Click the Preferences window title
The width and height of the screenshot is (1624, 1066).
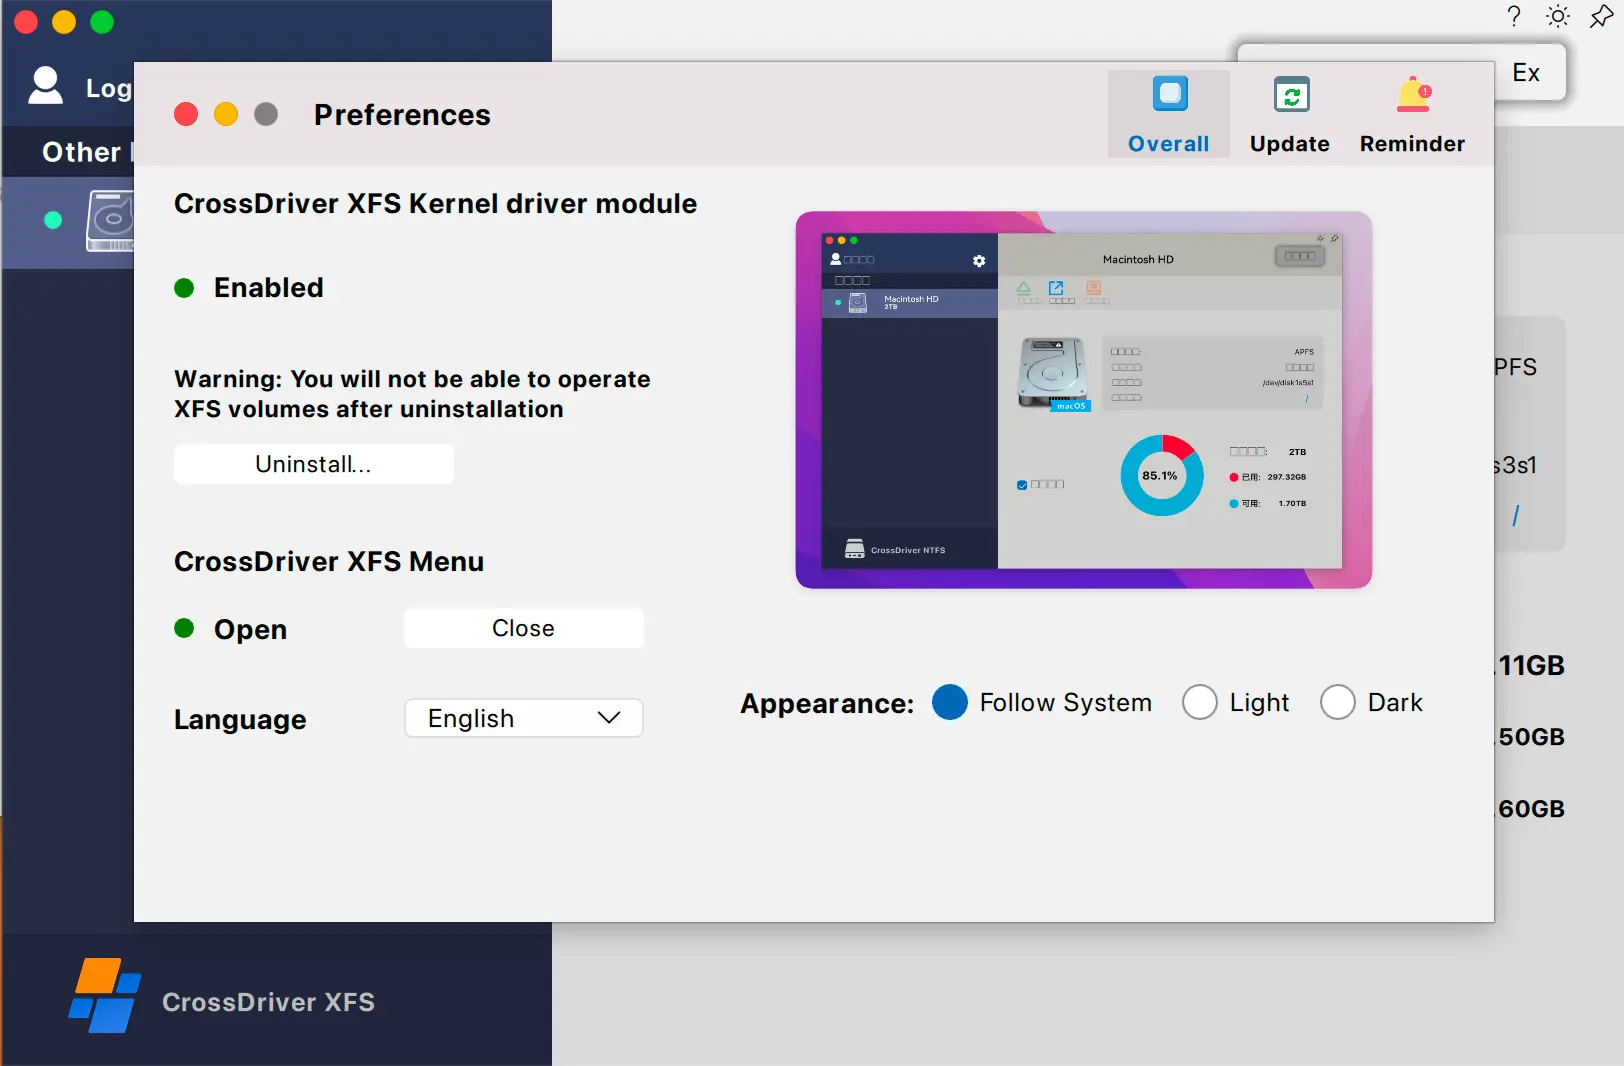[x=402, y=115]
